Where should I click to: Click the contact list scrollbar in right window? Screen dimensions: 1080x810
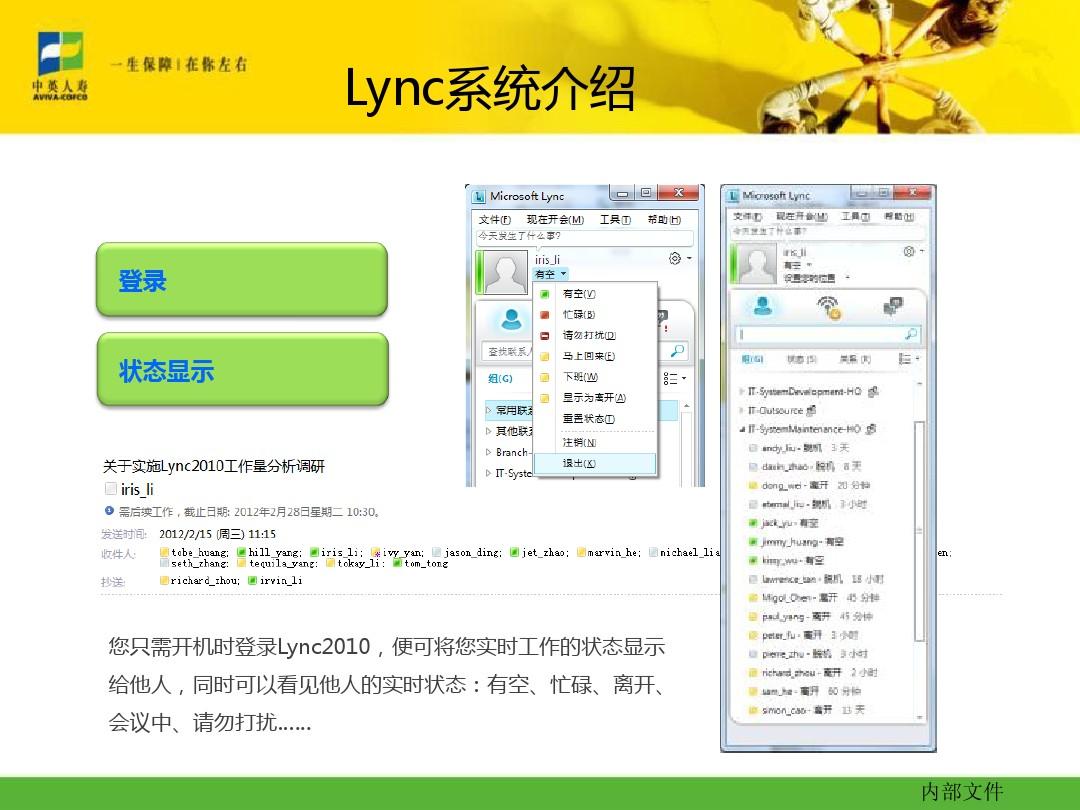pyautogui.click(x=919, y=530)
